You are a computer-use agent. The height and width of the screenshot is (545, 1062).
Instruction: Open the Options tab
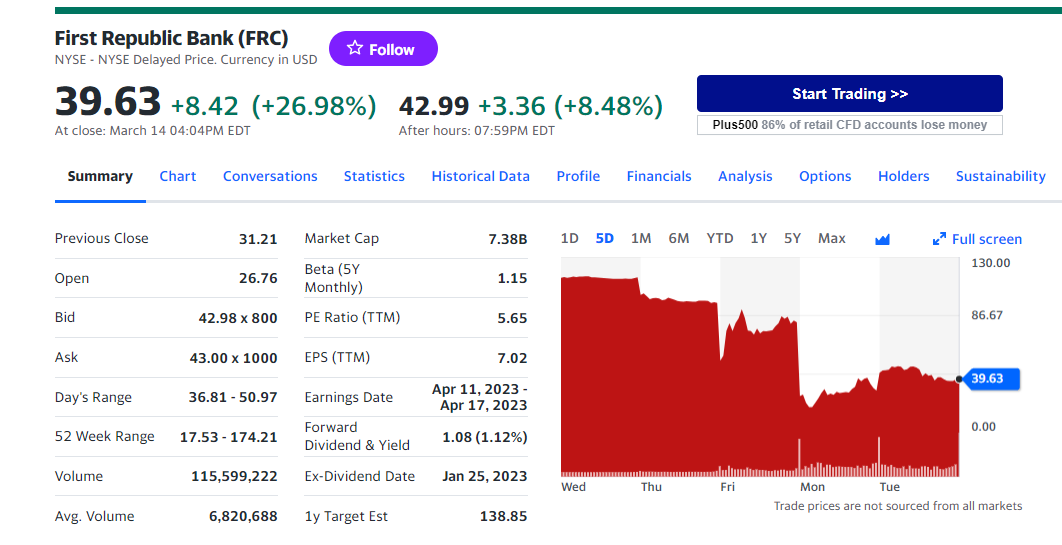click(x=825, y=176)
